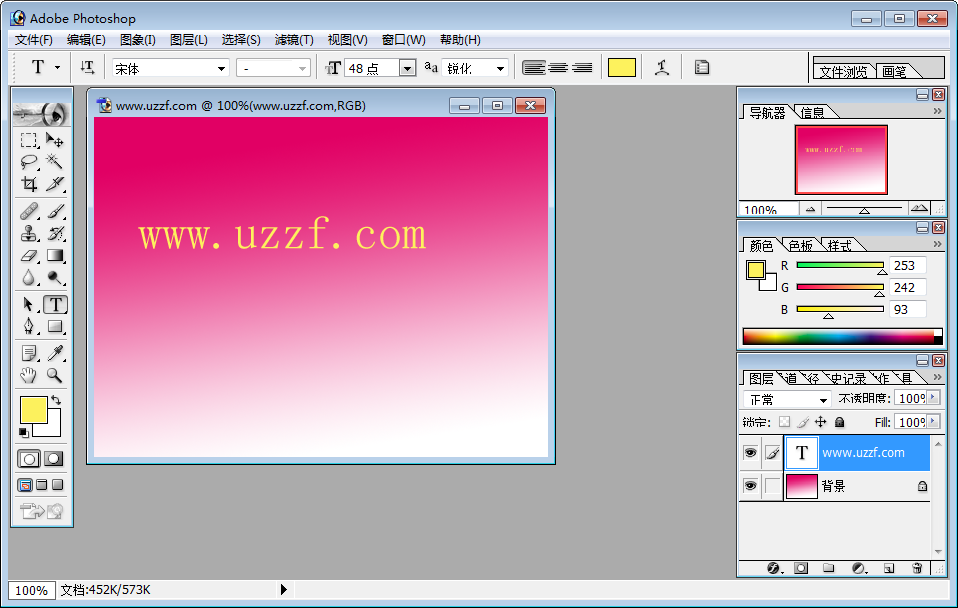This screenshot has width=958, height=608.
Task: Open the blending mode 正常 dropdown
Action: click(823, 400)
